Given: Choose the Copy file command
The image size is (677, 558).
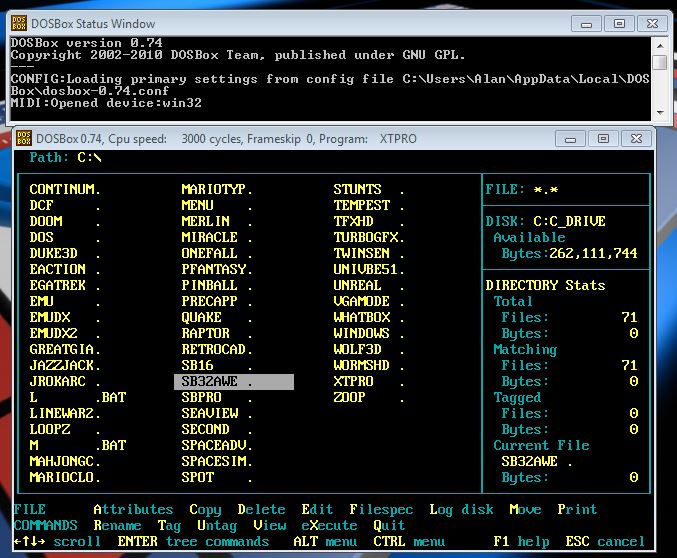Looking at the screenshot, I should click(205, 510).
